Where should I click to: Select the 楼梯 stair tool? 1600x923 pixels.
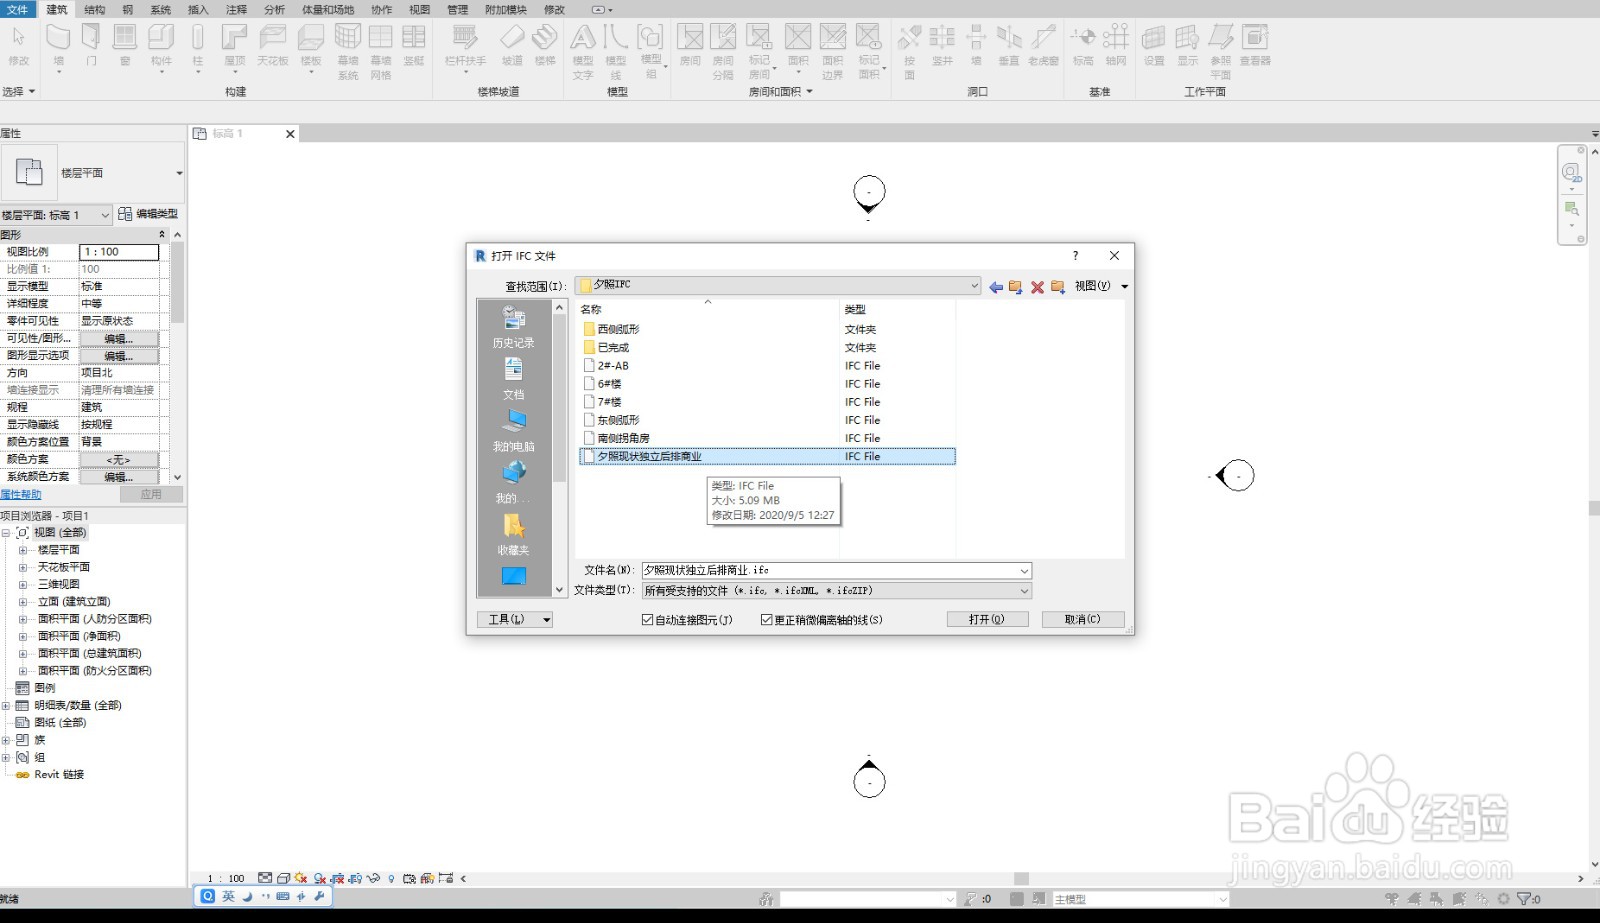545,46
